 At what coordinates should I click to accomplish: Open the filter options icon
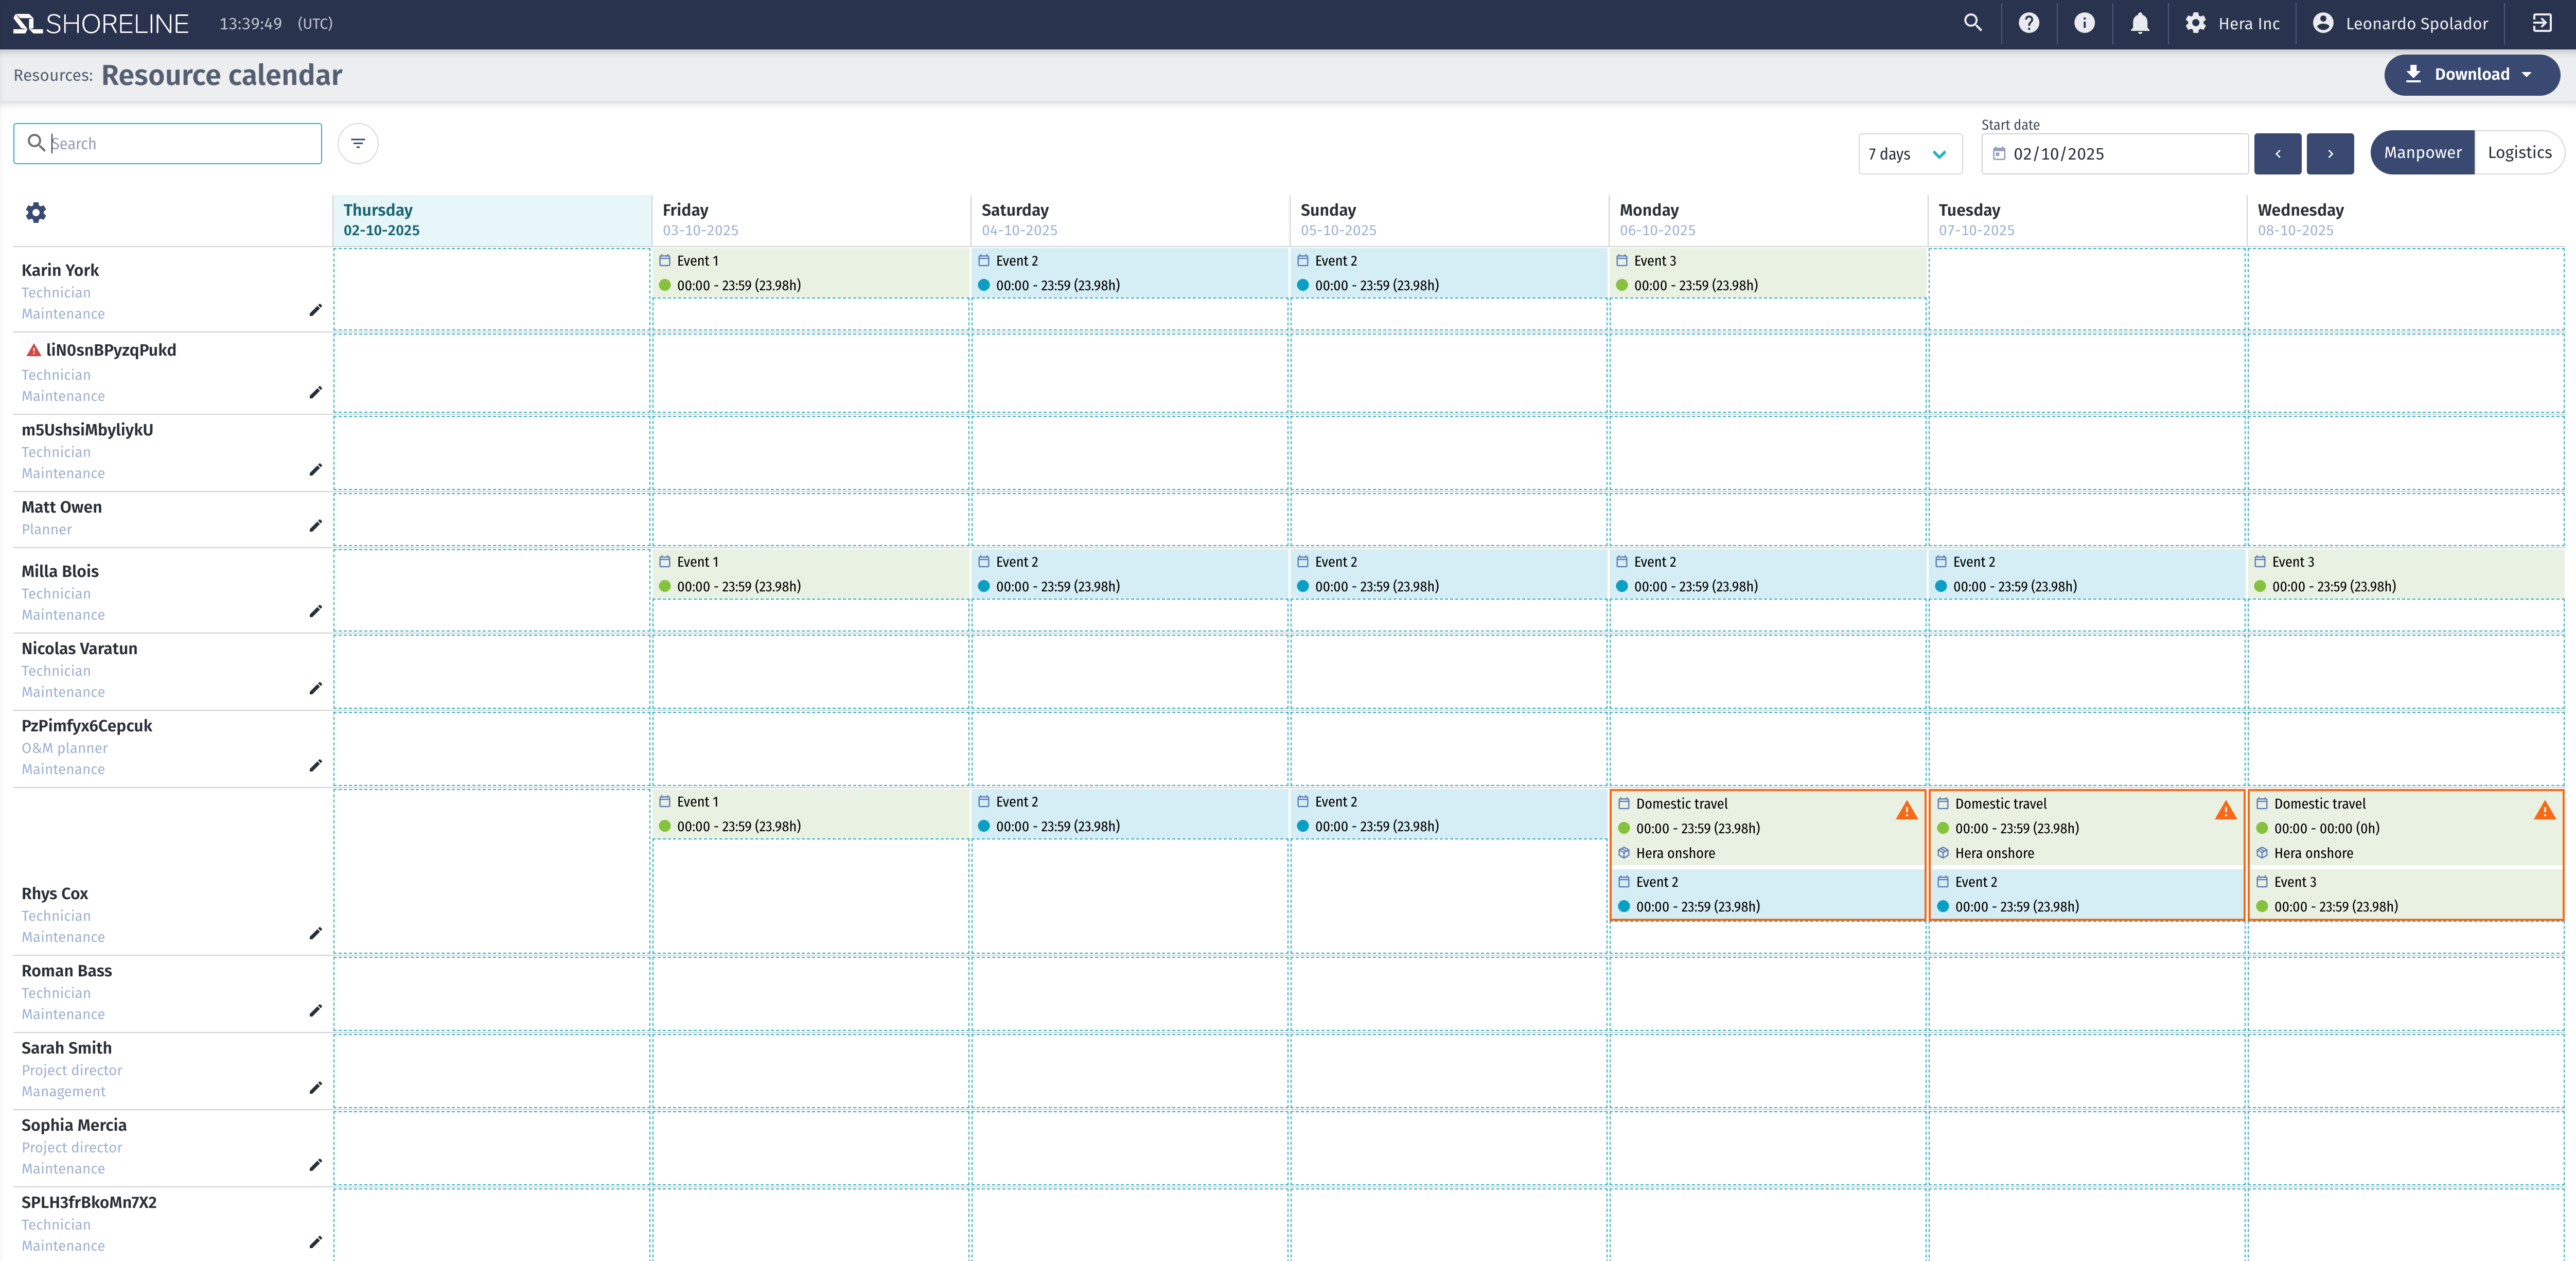coord(358,143)
